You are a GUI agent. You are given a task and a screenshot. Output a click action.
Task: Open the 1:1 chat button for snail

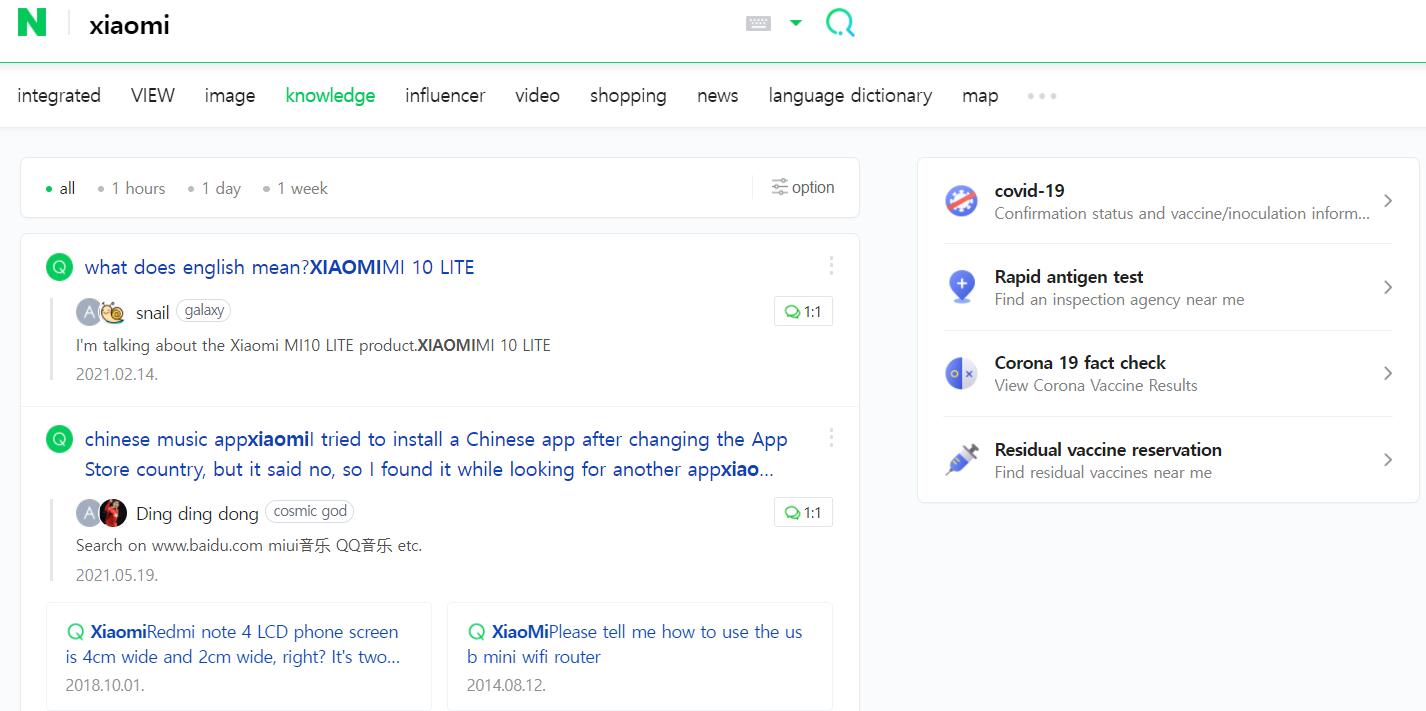pyautogui.click(x=803, y=312)
